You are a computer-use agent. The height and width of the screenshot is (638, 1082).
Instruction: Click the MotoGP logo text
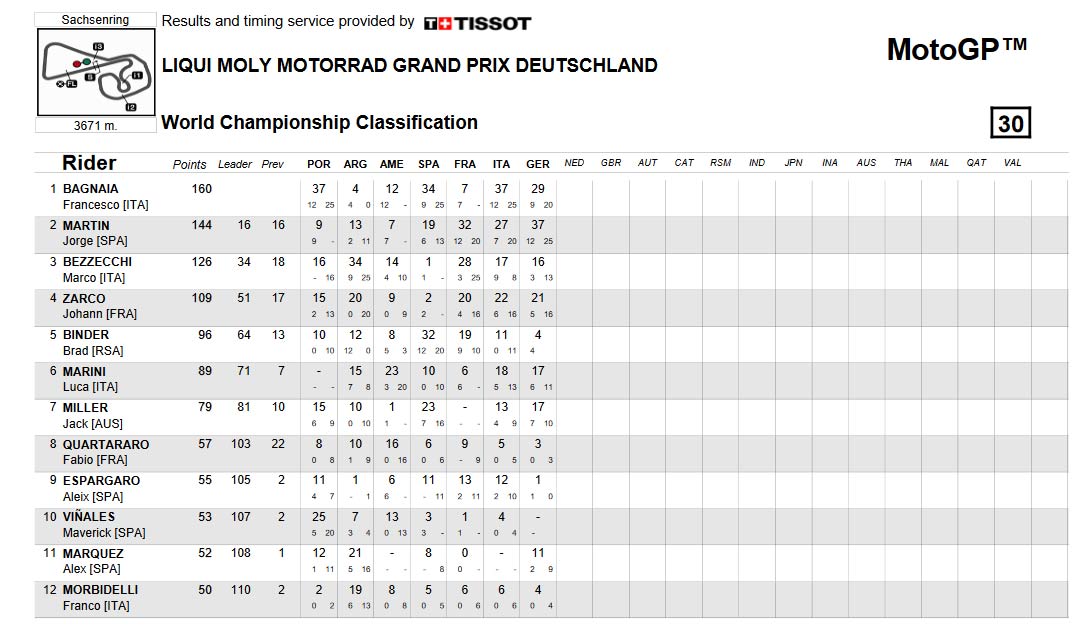[x=956, y=49]
